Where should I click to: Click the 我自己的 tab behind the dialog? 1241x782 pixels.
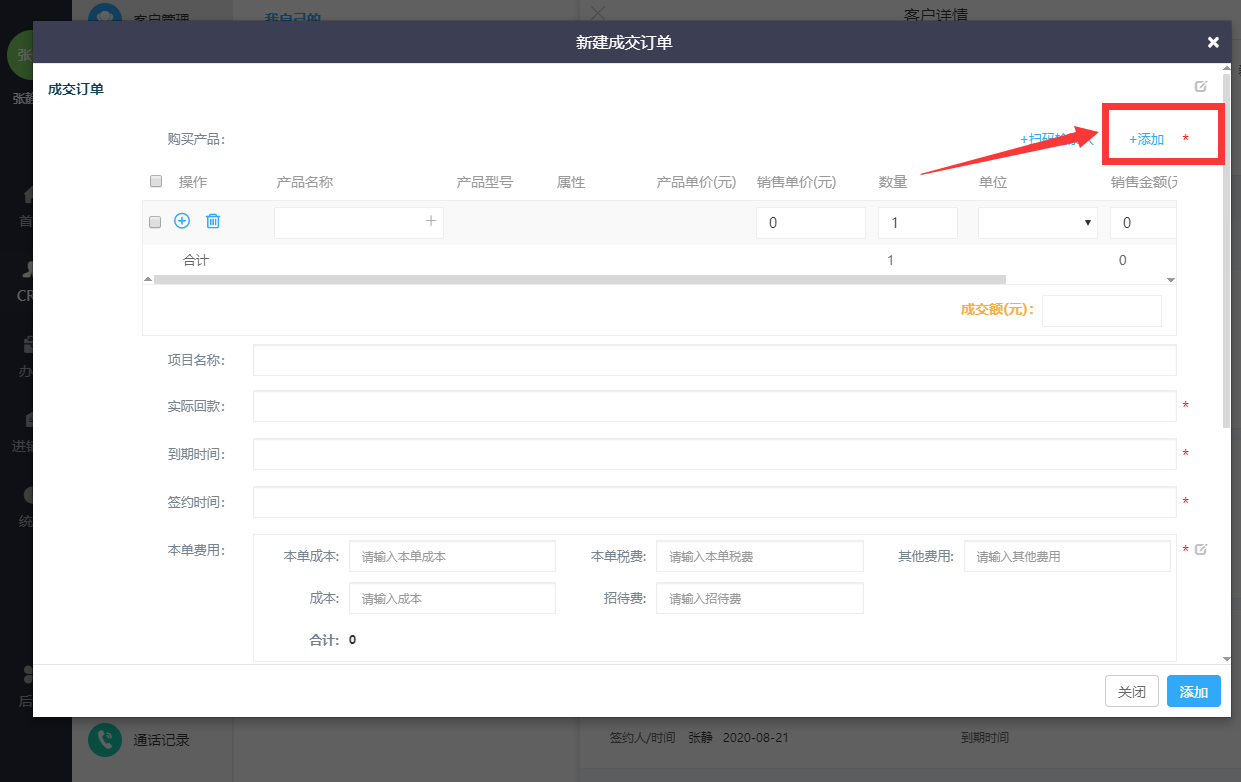coord(292,17)
